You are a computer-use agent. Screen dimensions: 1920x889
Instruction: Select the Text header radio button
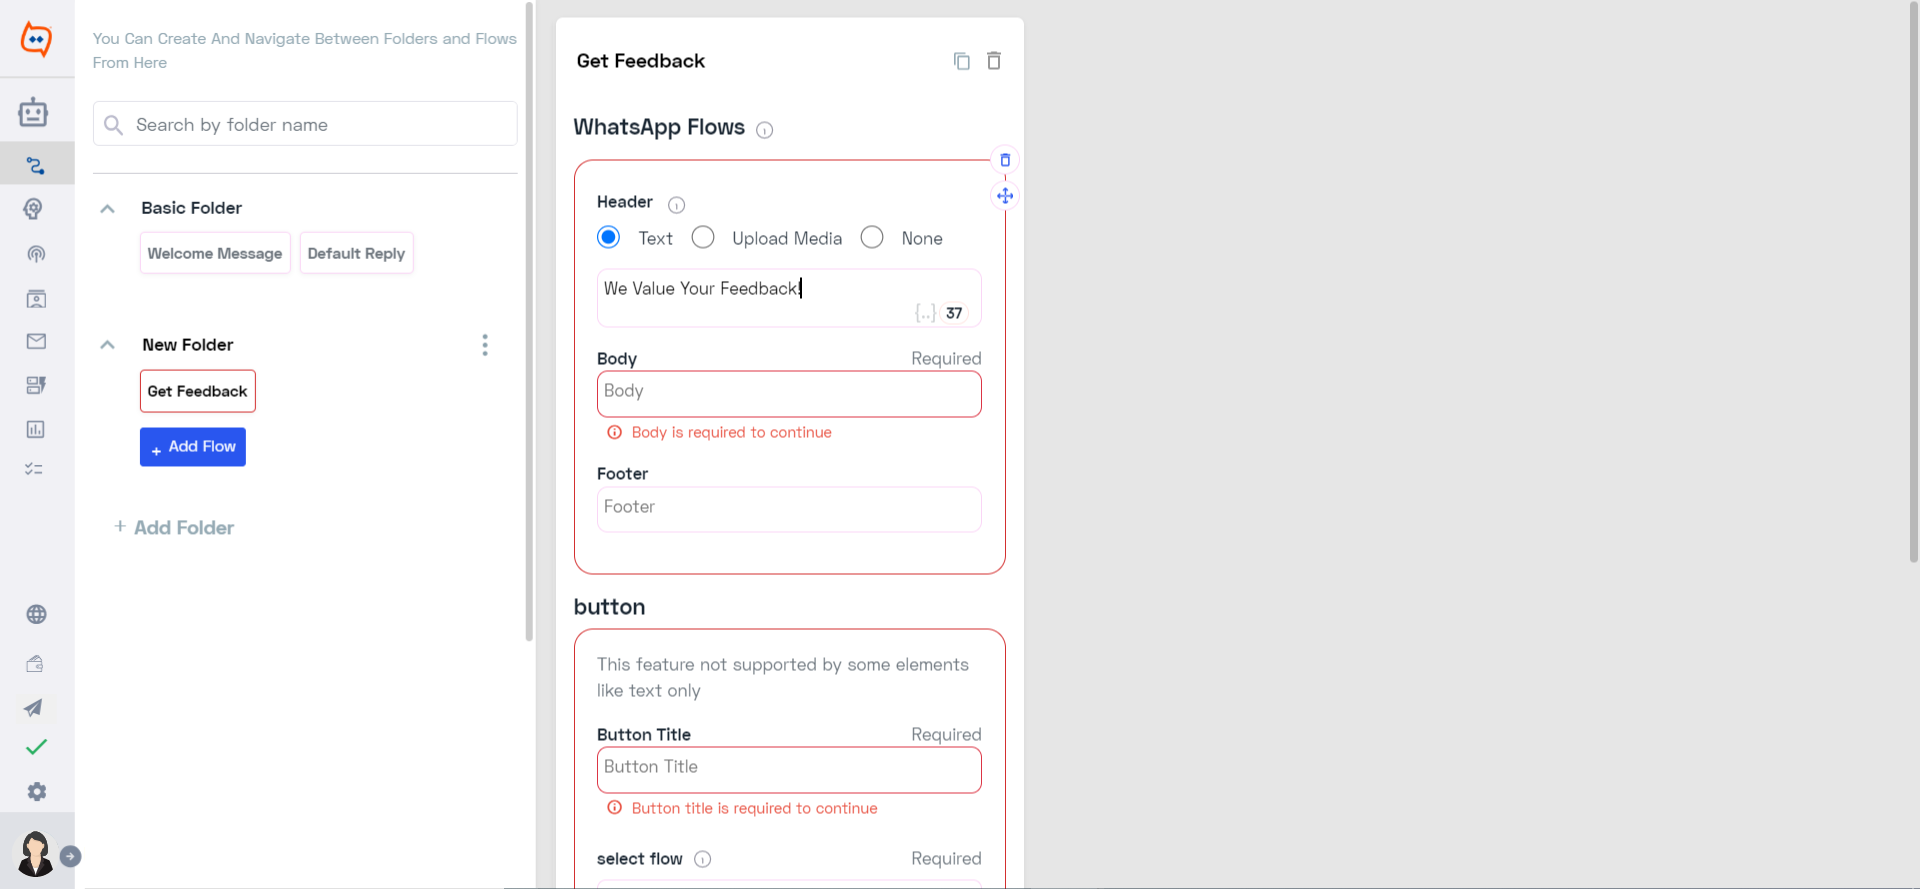[x=608, y=237]
